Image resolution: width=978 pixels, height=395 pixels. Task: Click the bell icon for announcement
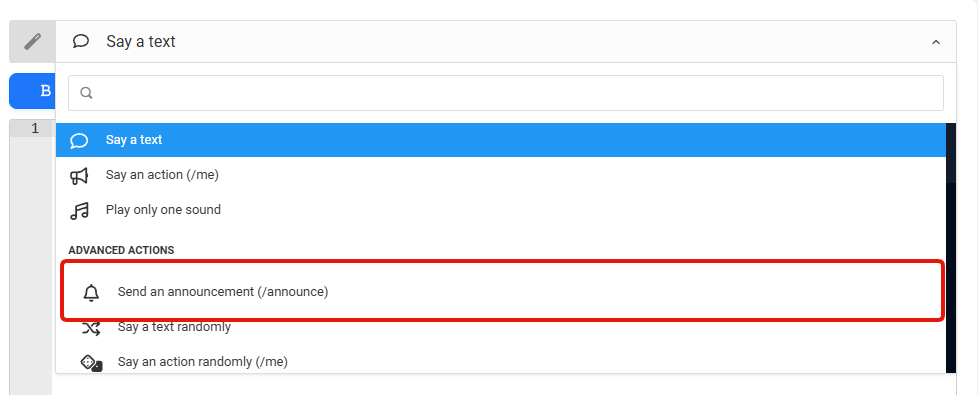pyautogui.click(x=91, y=292)
